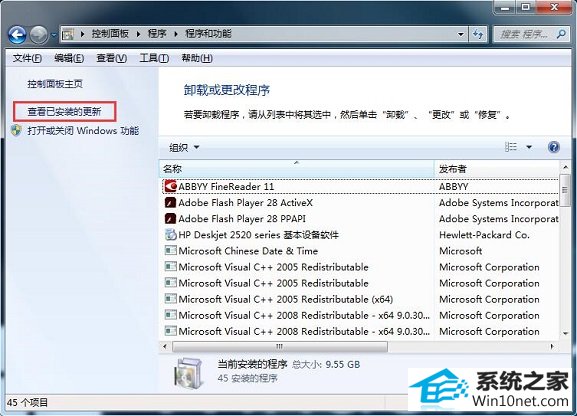
Task: Select HP Deskjet 2520 series icon
Action: pos(170,235)
